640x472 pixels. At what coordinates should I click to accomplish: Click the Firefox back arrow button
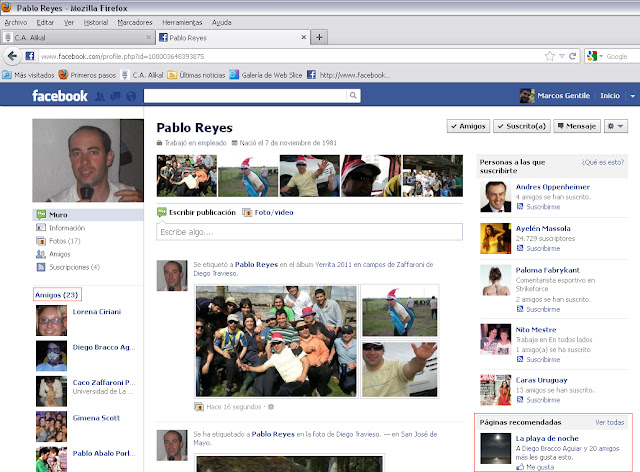[12, 56]
